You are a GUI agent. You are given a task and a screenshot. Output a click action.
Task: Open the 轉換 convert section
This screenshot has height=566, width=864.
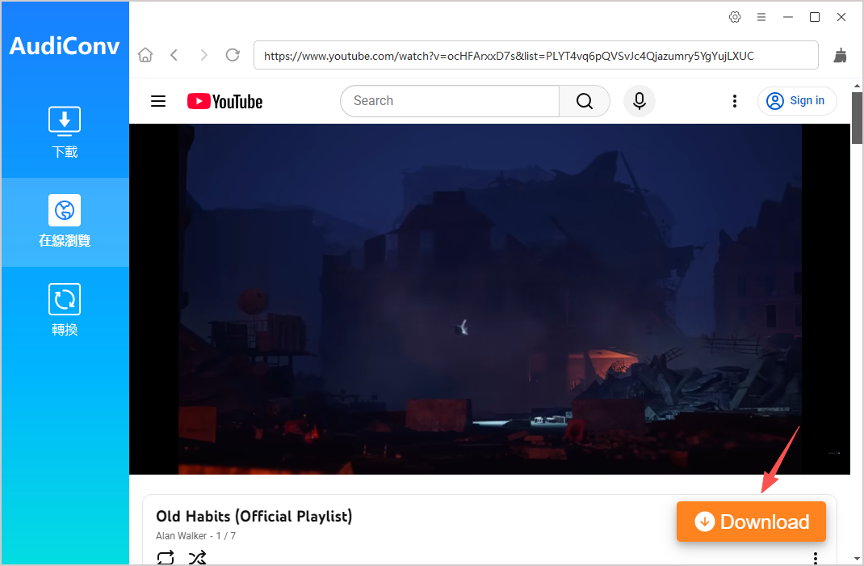tap(65, 311)
